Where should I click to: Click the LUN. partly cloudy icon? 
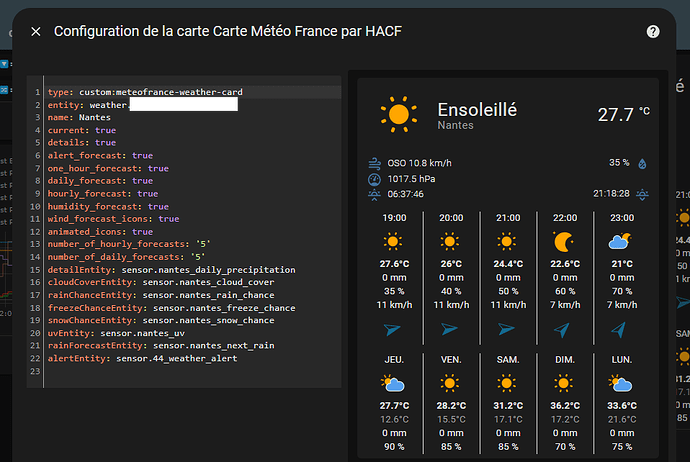(620, 384)
